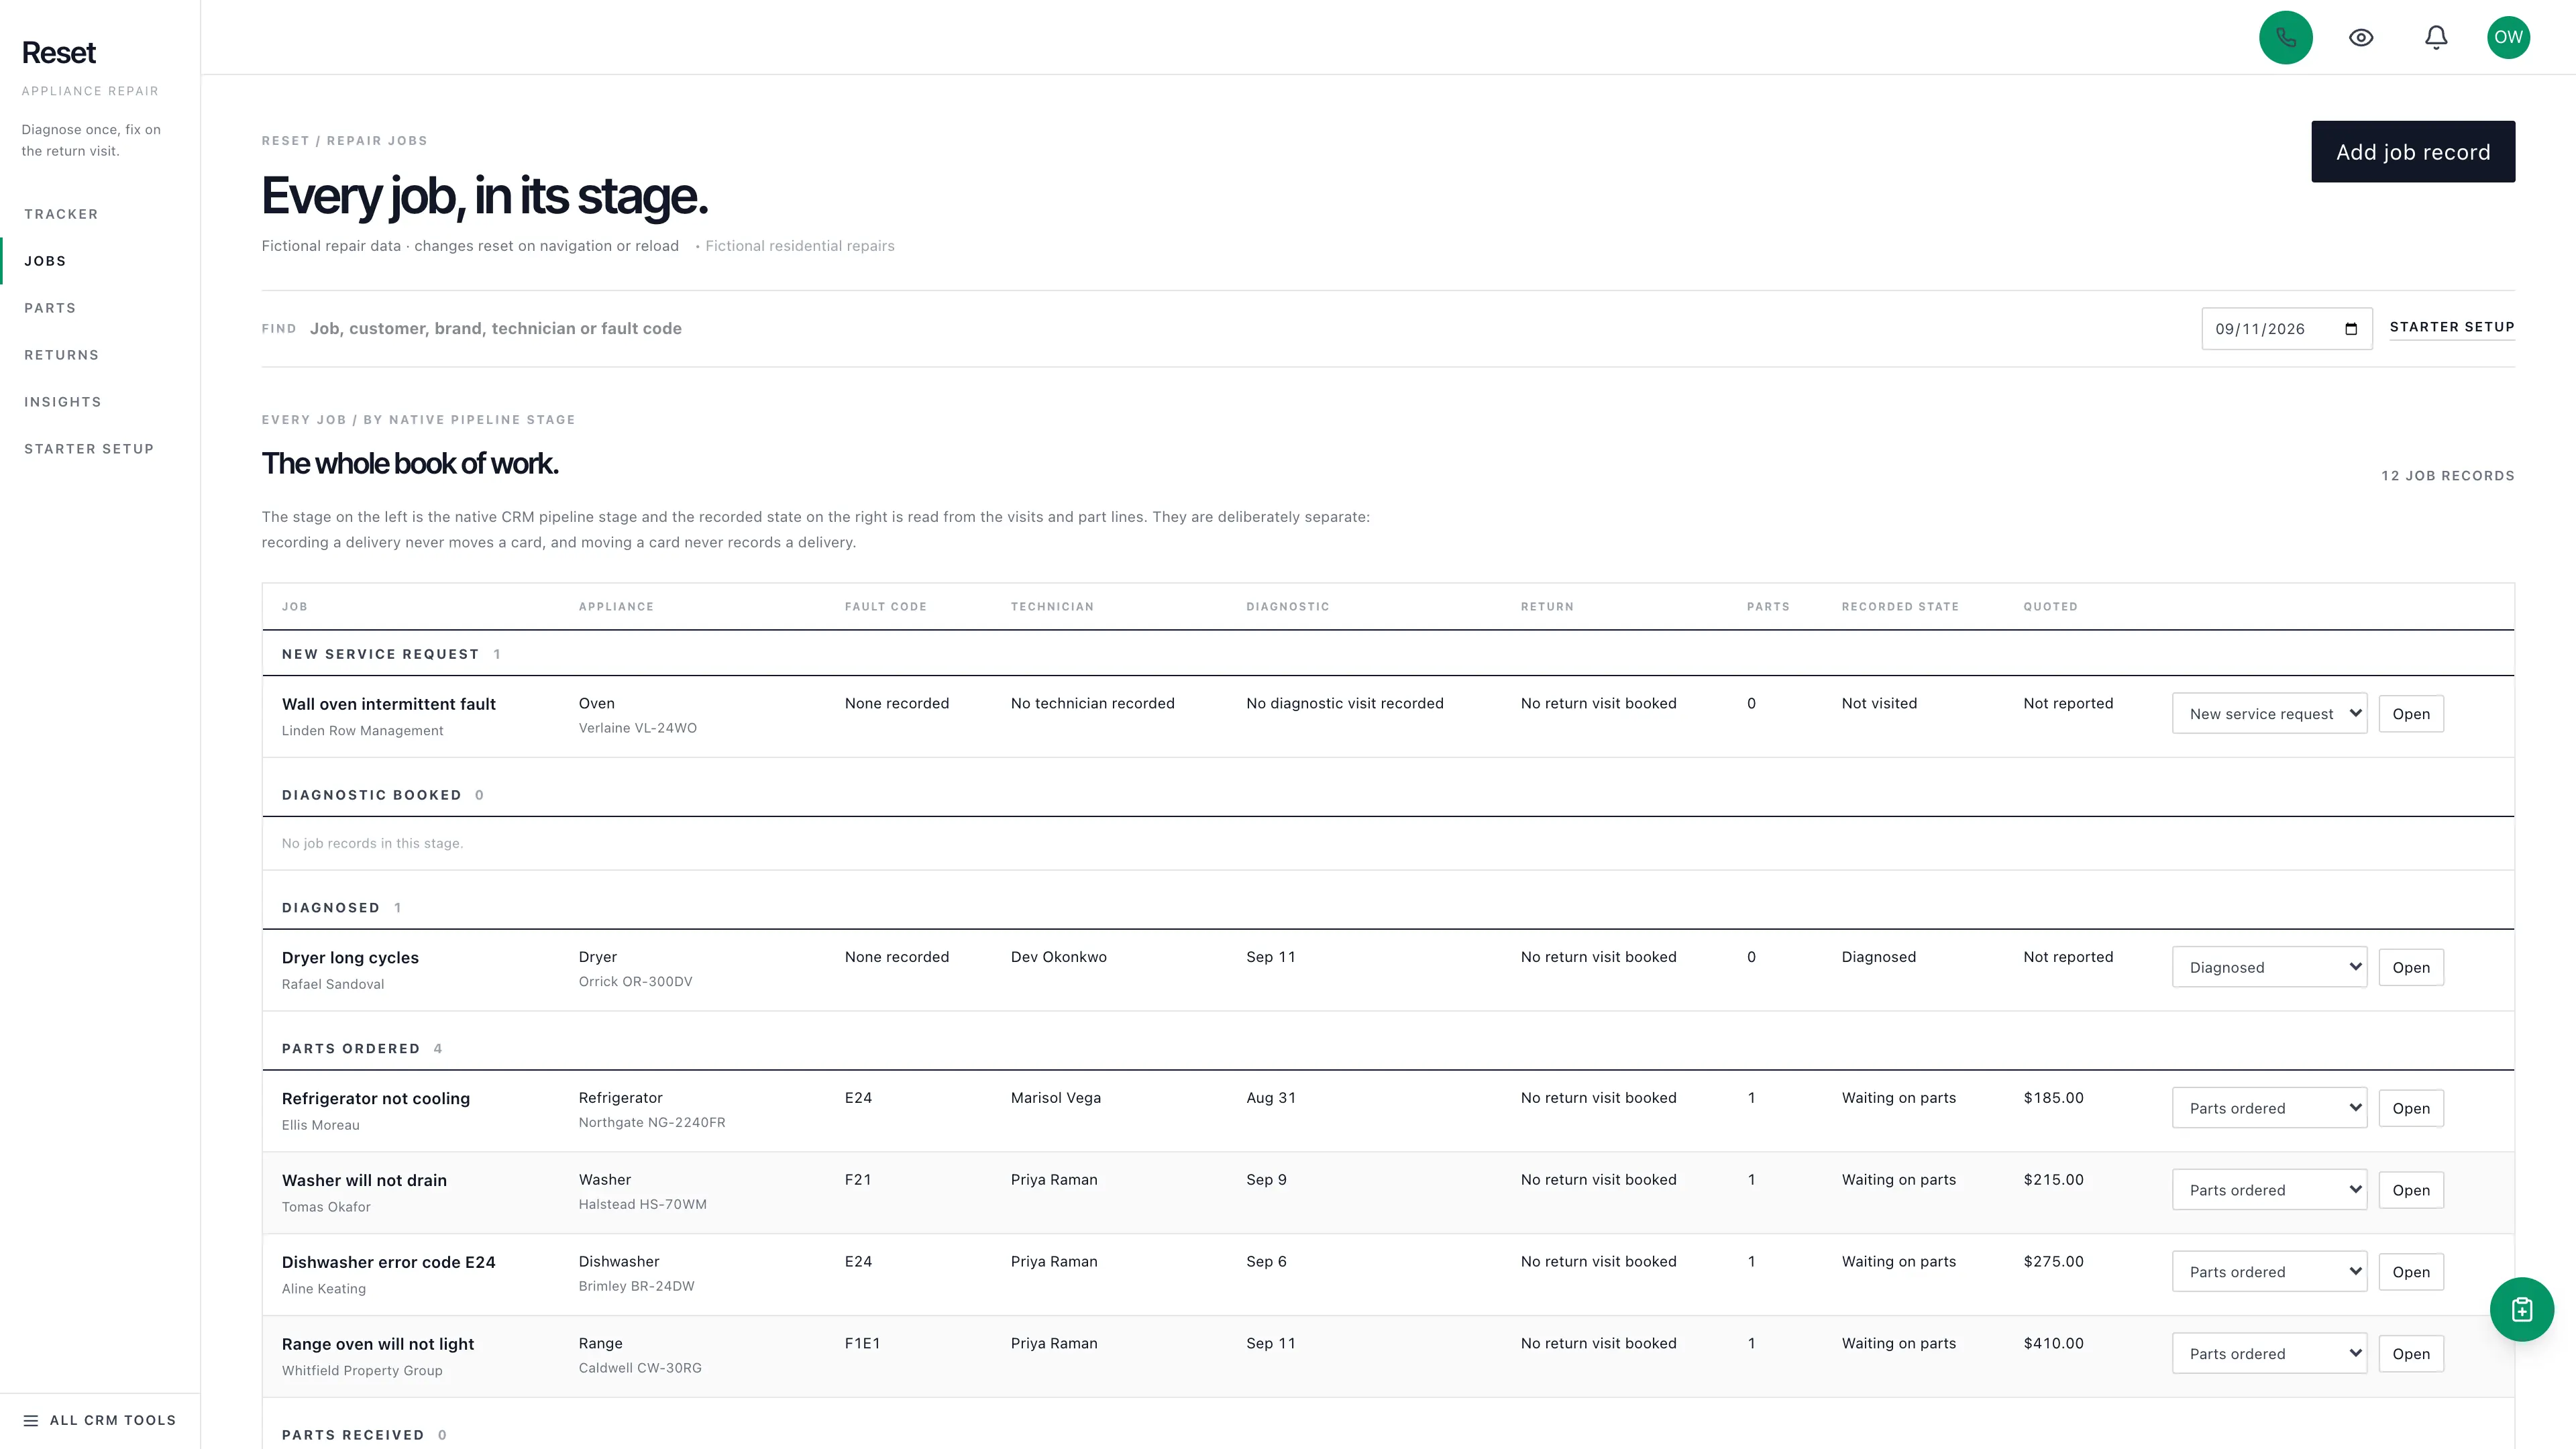Viewport: 2576px width, 1449px height.
Task: Open the notifications bell
Action: [x=2436, y=37]
